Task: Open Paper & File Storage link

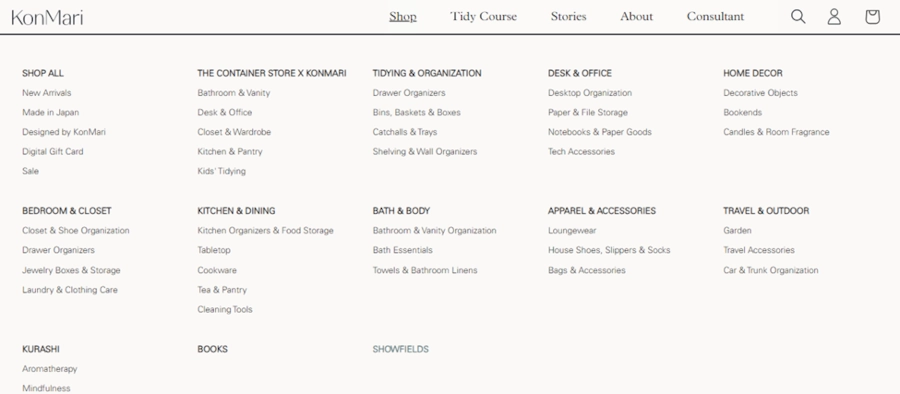Action: [588, 113]
